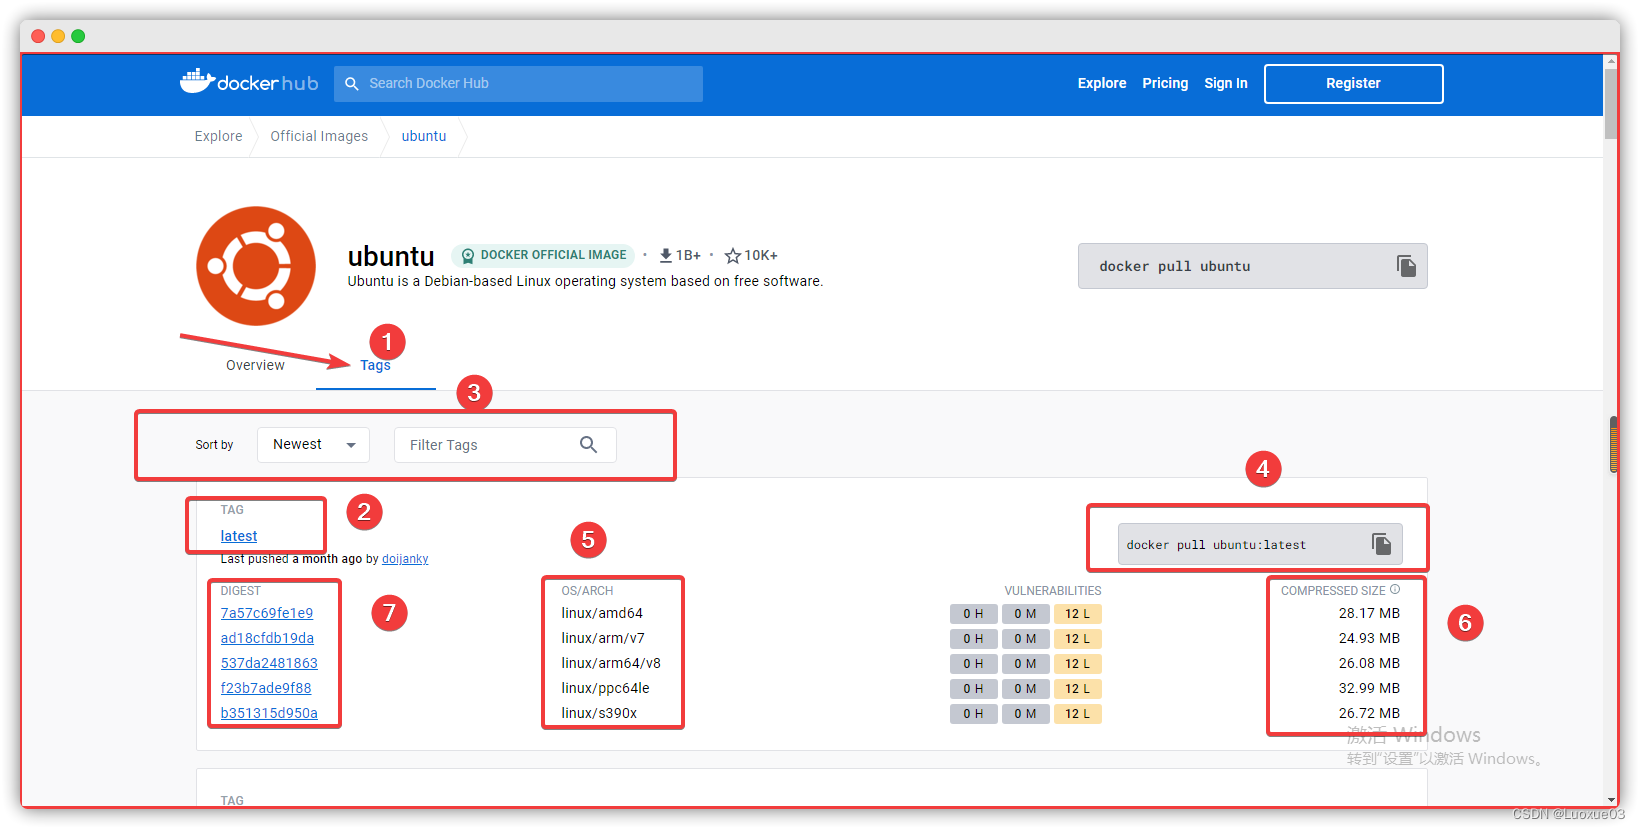Click the 0 M badge for linux/s390x
This screenshot has width=1640, height=829.
(x=1025, y=714)
